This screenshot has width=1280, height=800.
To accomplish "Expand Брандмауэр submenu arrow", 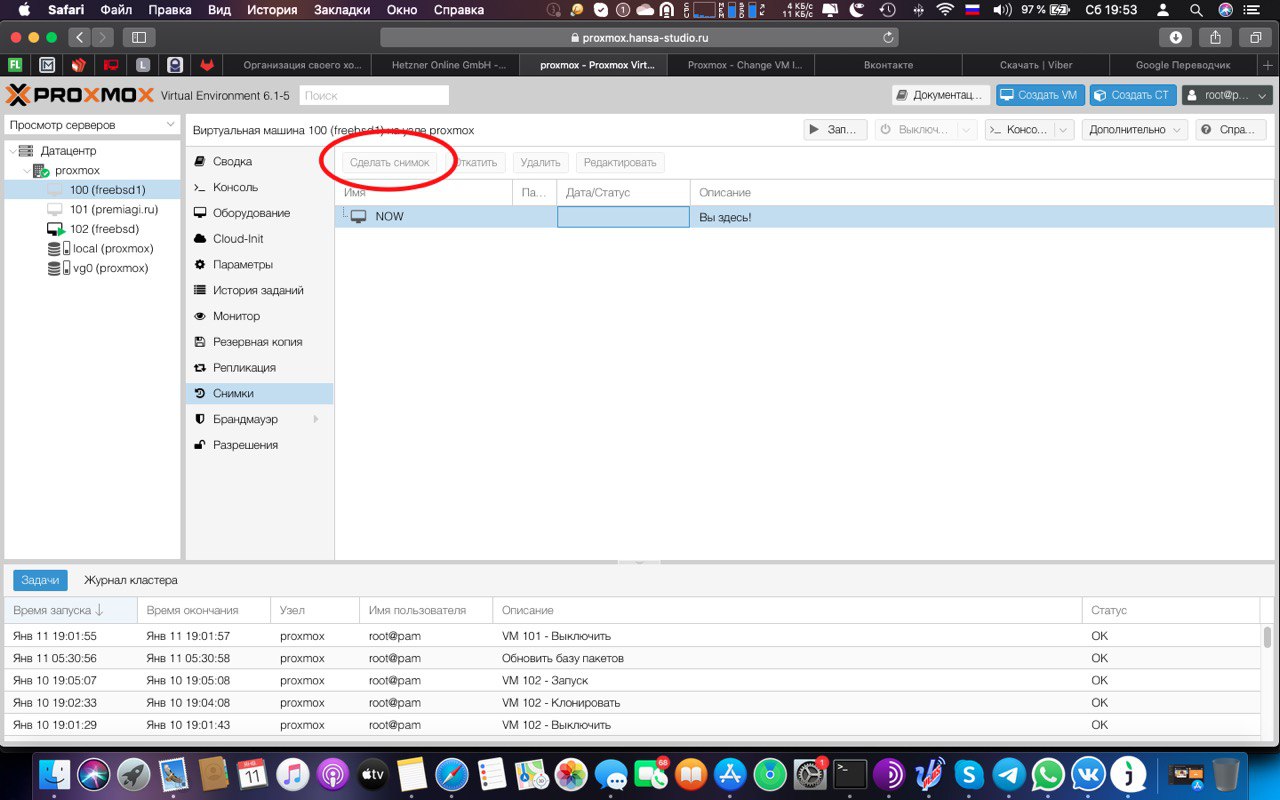I will [x=317, y=419].
